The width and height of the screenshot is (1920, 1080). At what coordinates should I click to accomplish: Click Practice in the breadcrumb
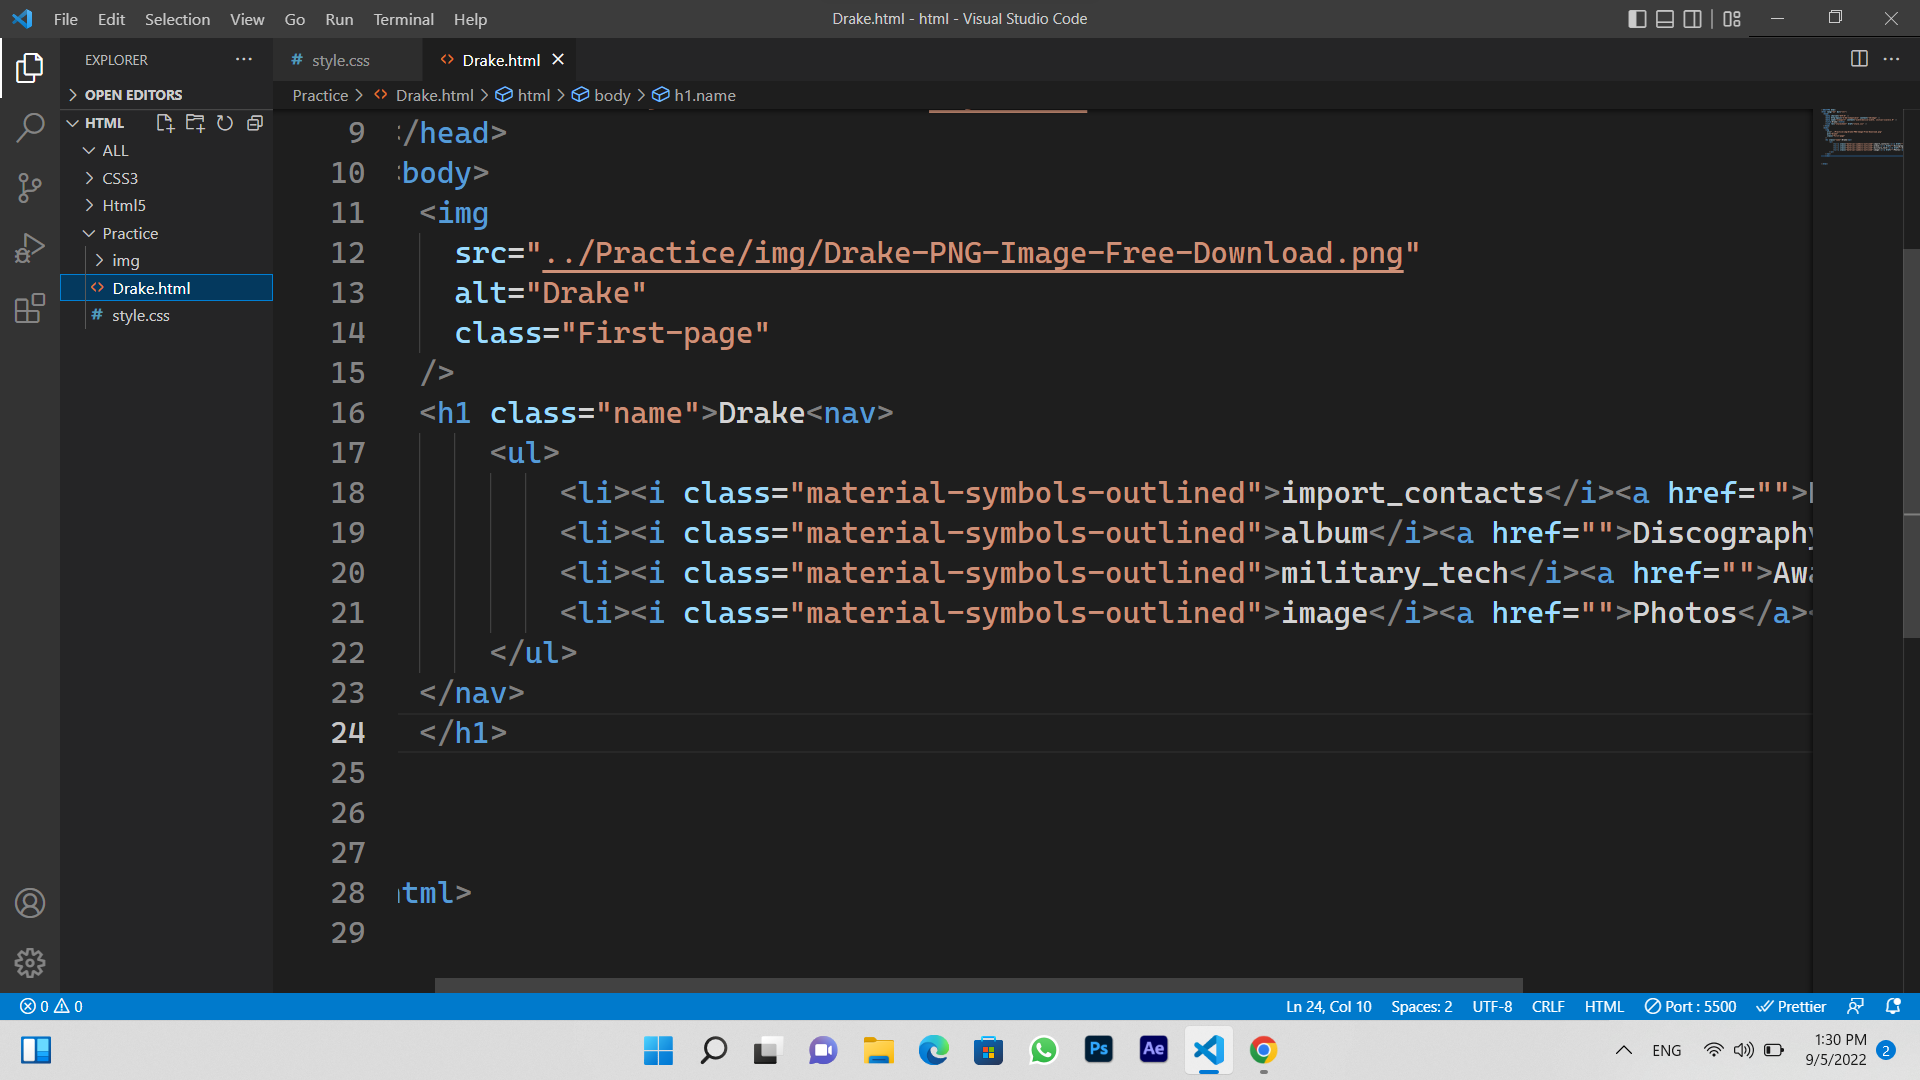(x=320, y=95)
